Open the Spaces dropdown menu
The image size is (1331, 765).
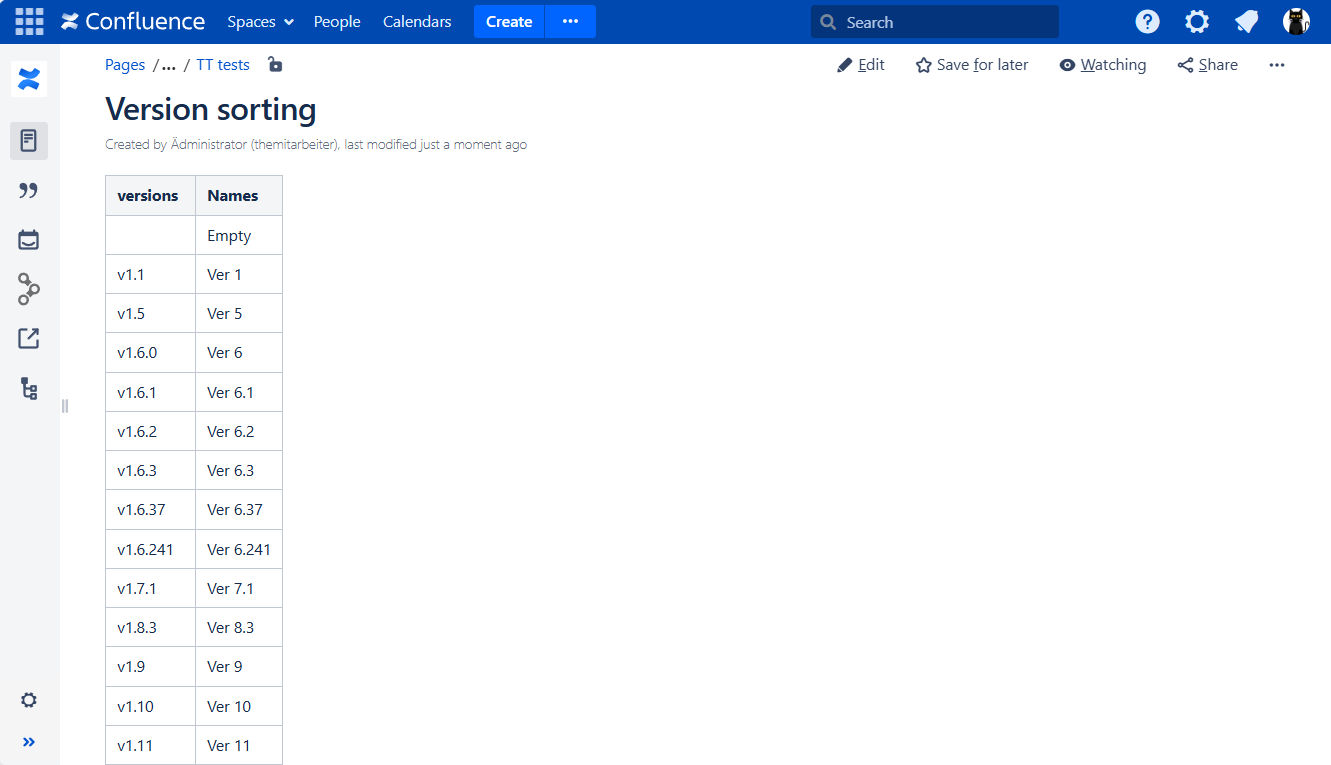(x=260, y=22)
